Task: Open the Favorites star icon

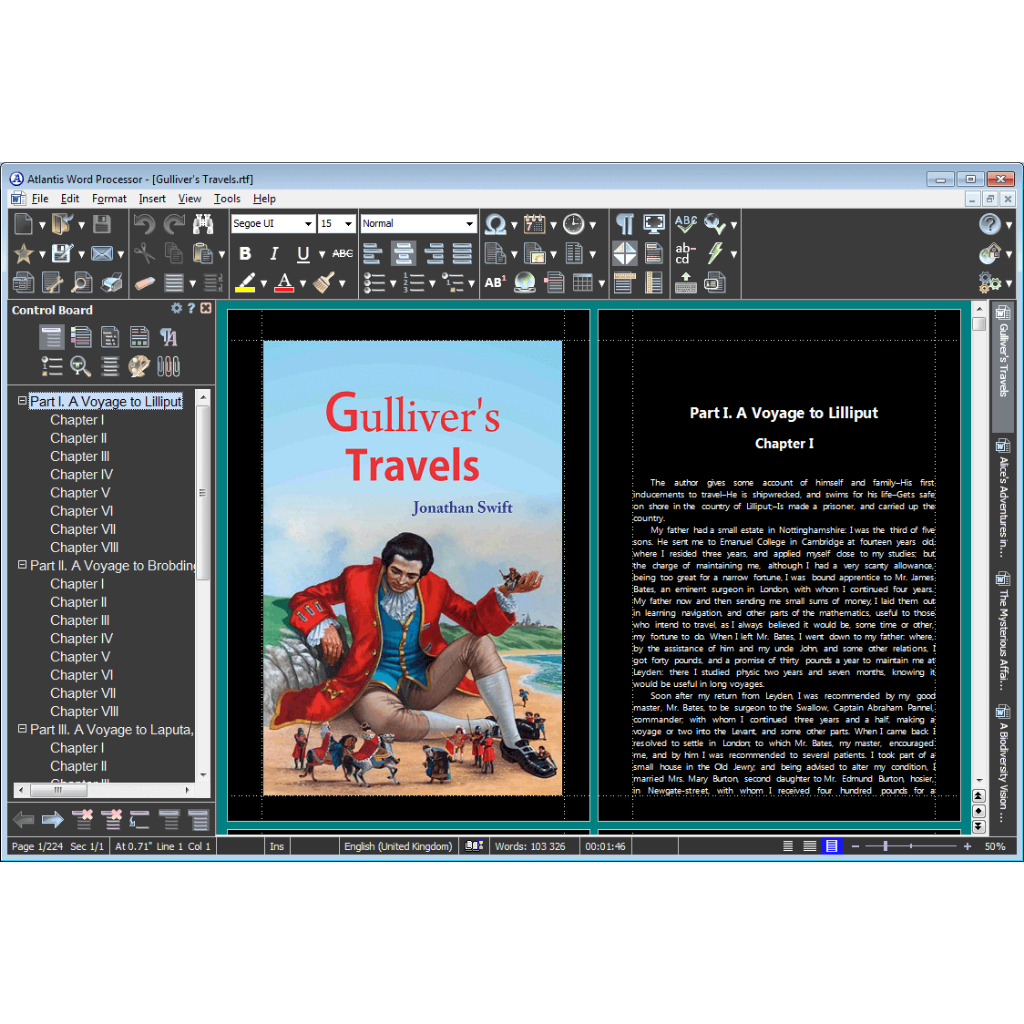Action: (24, 253)
